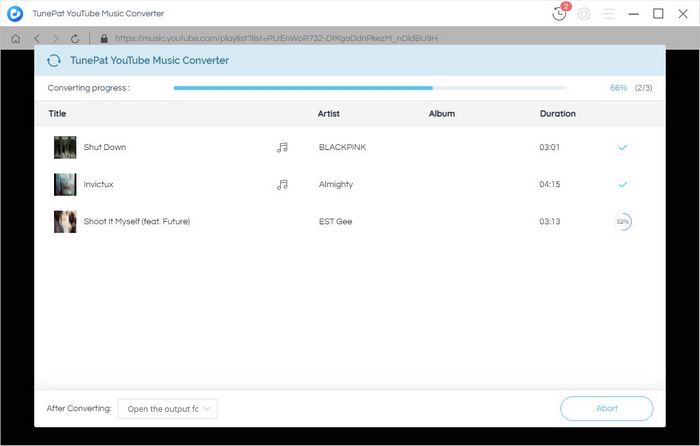Maximize the TunePat window
700x446 pixels.
(x=658, y=14)
